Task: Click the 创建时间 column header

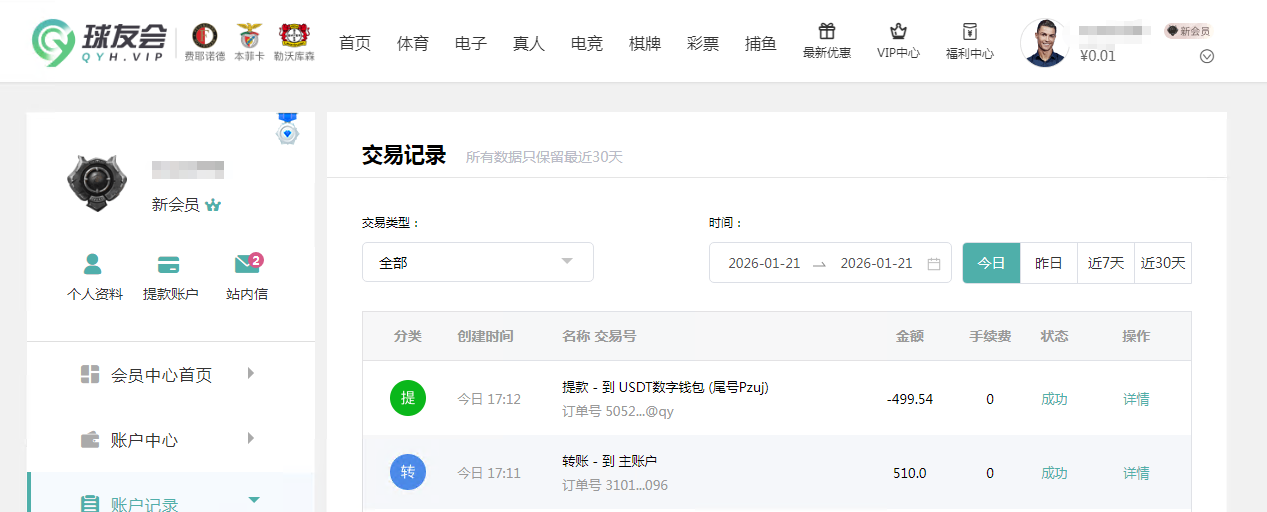Action: tap(485, 336)
